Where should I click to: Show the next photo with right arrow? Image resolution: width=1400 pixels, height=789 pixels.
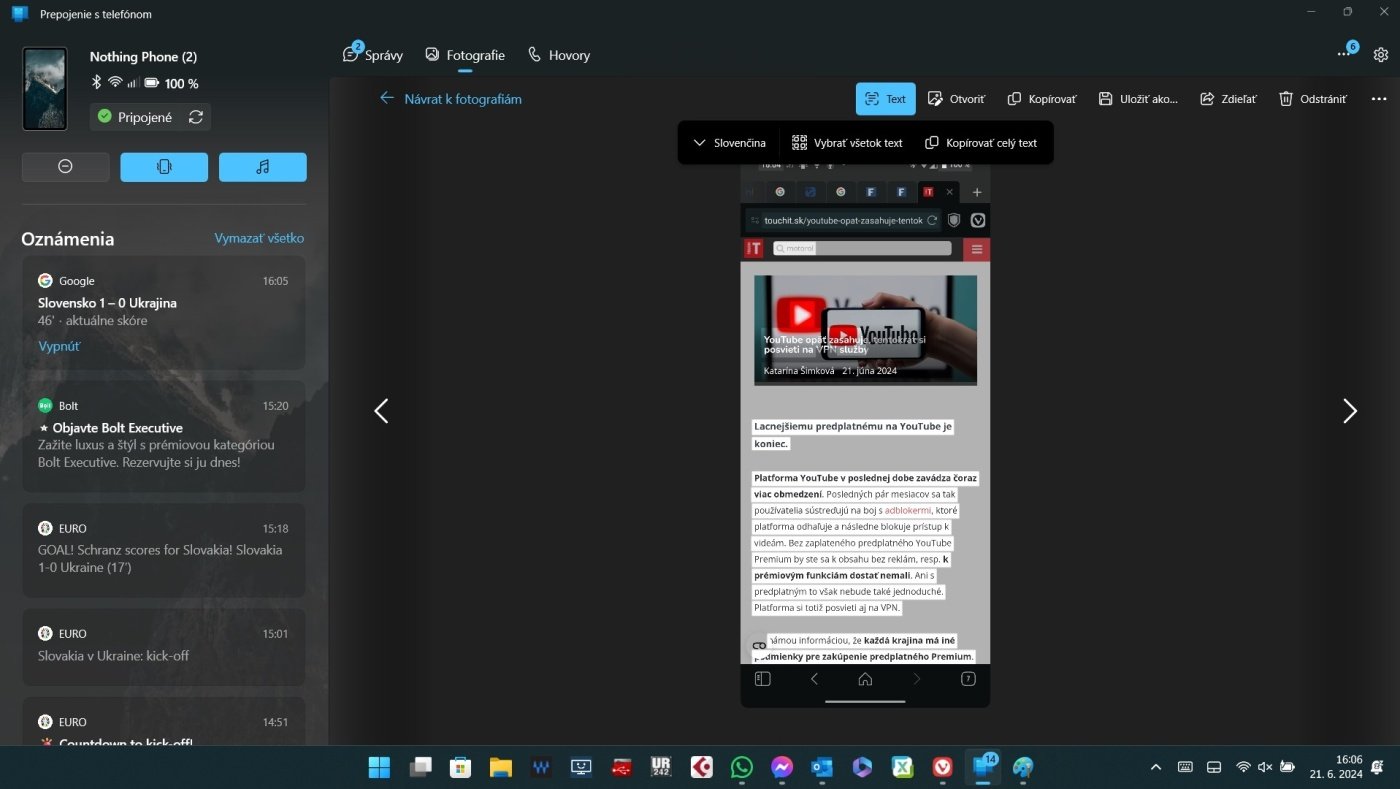tap(1349, 411)
